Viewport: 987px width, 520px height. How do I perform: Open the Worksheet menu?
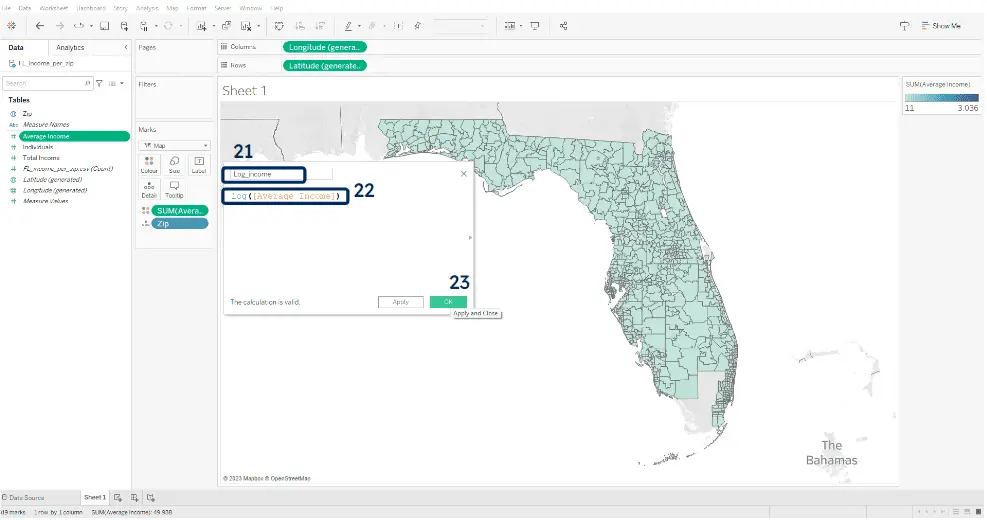tap(54, 7)
